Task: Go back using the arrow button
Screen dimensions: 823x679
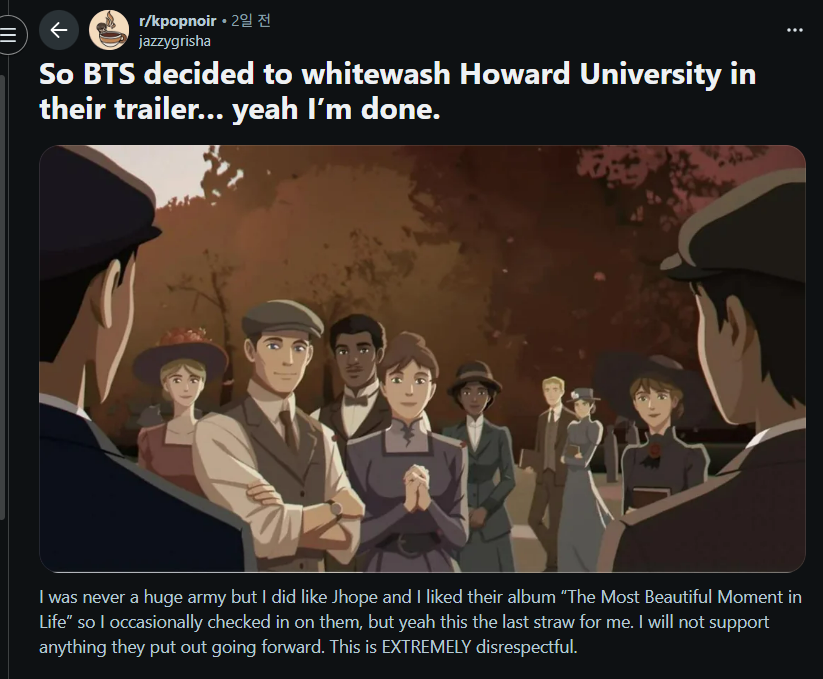Action: [x=59, y=30]
